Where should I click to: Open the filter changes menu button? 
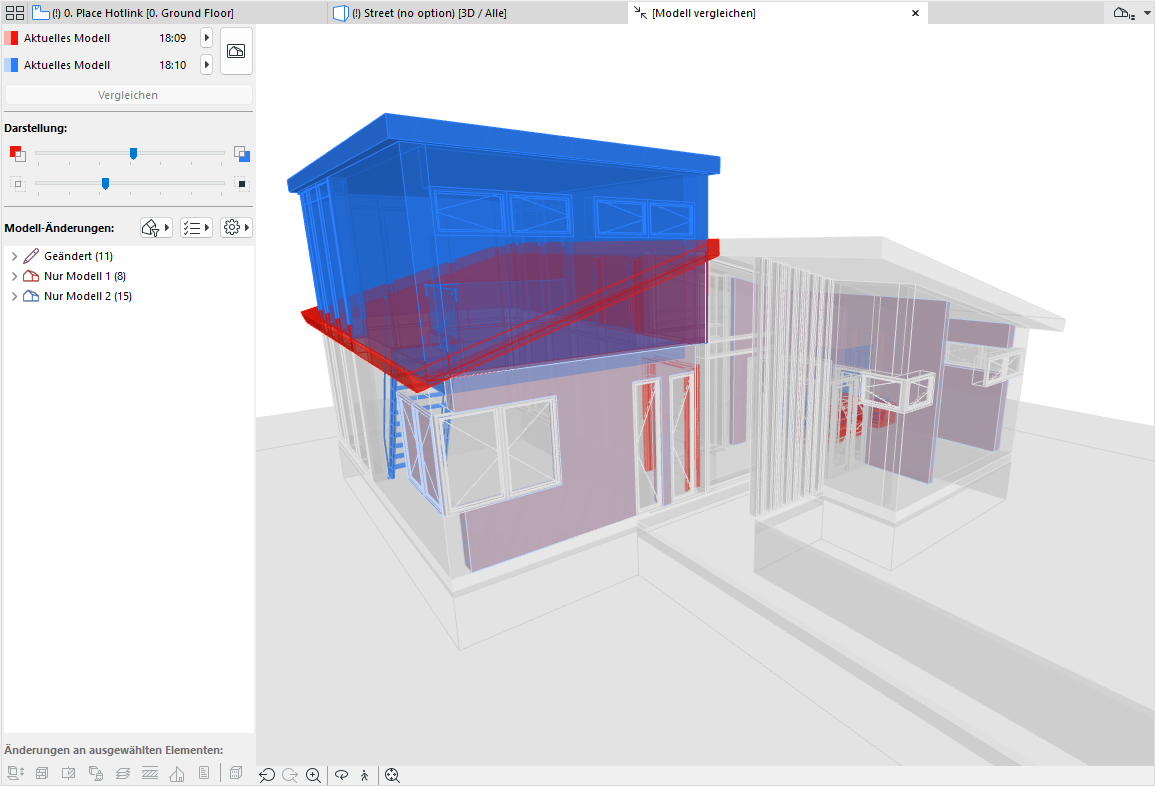click(156, 228)
